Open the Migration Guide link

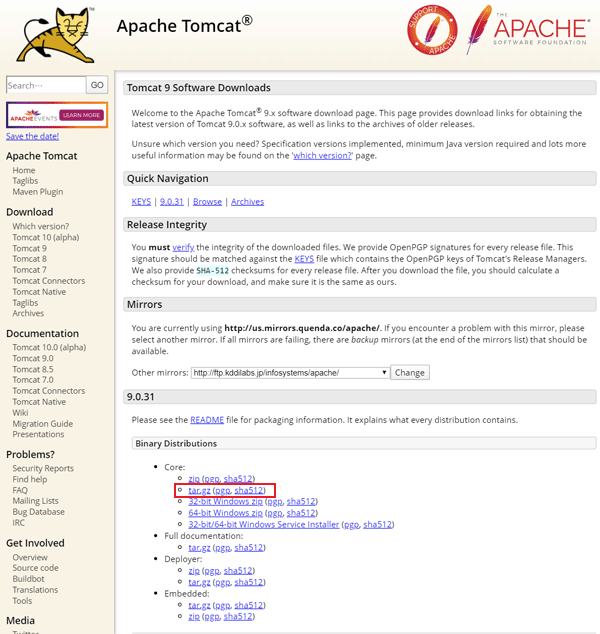pyautogui.click(x=42, y=424)
